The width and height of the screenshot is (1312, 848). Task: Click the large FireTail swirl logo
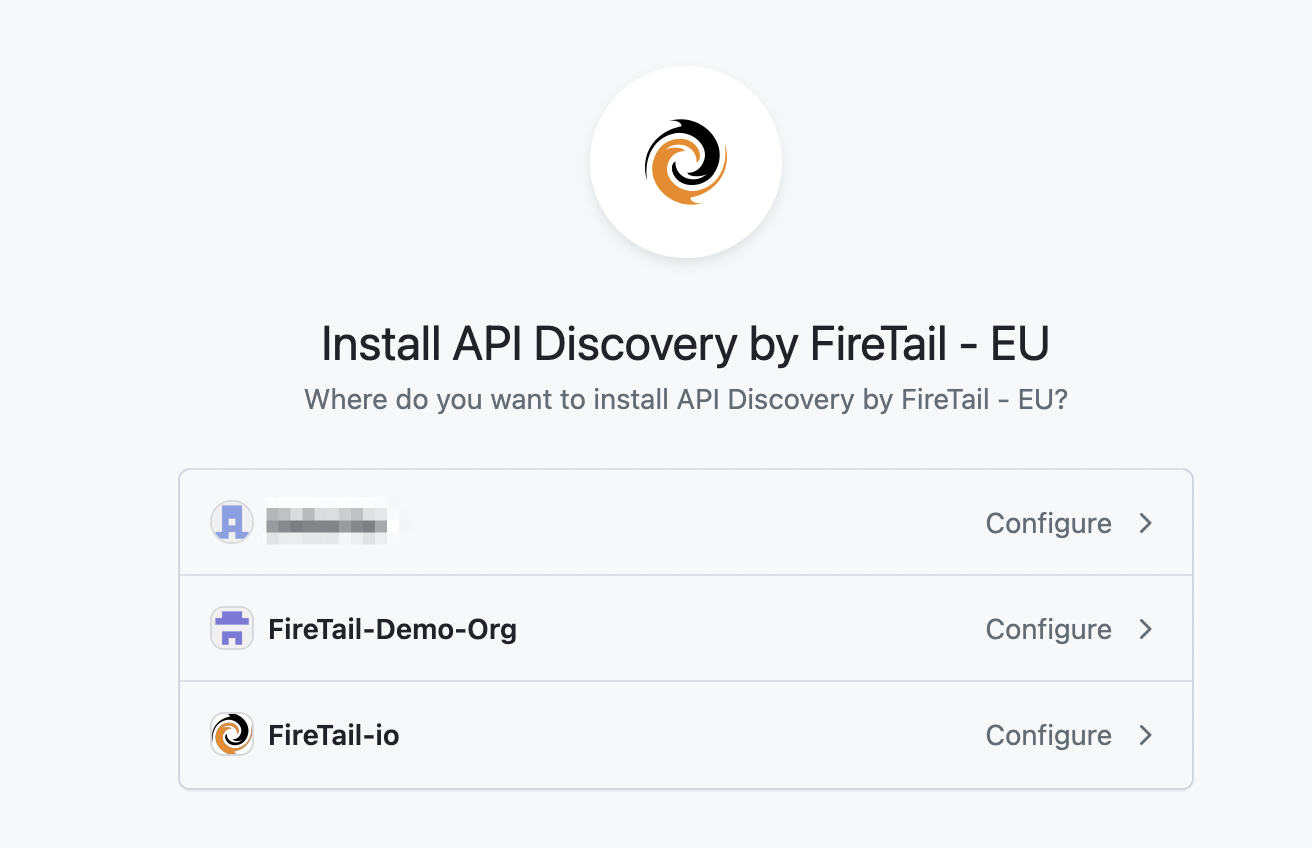click(x=686, y=162)
